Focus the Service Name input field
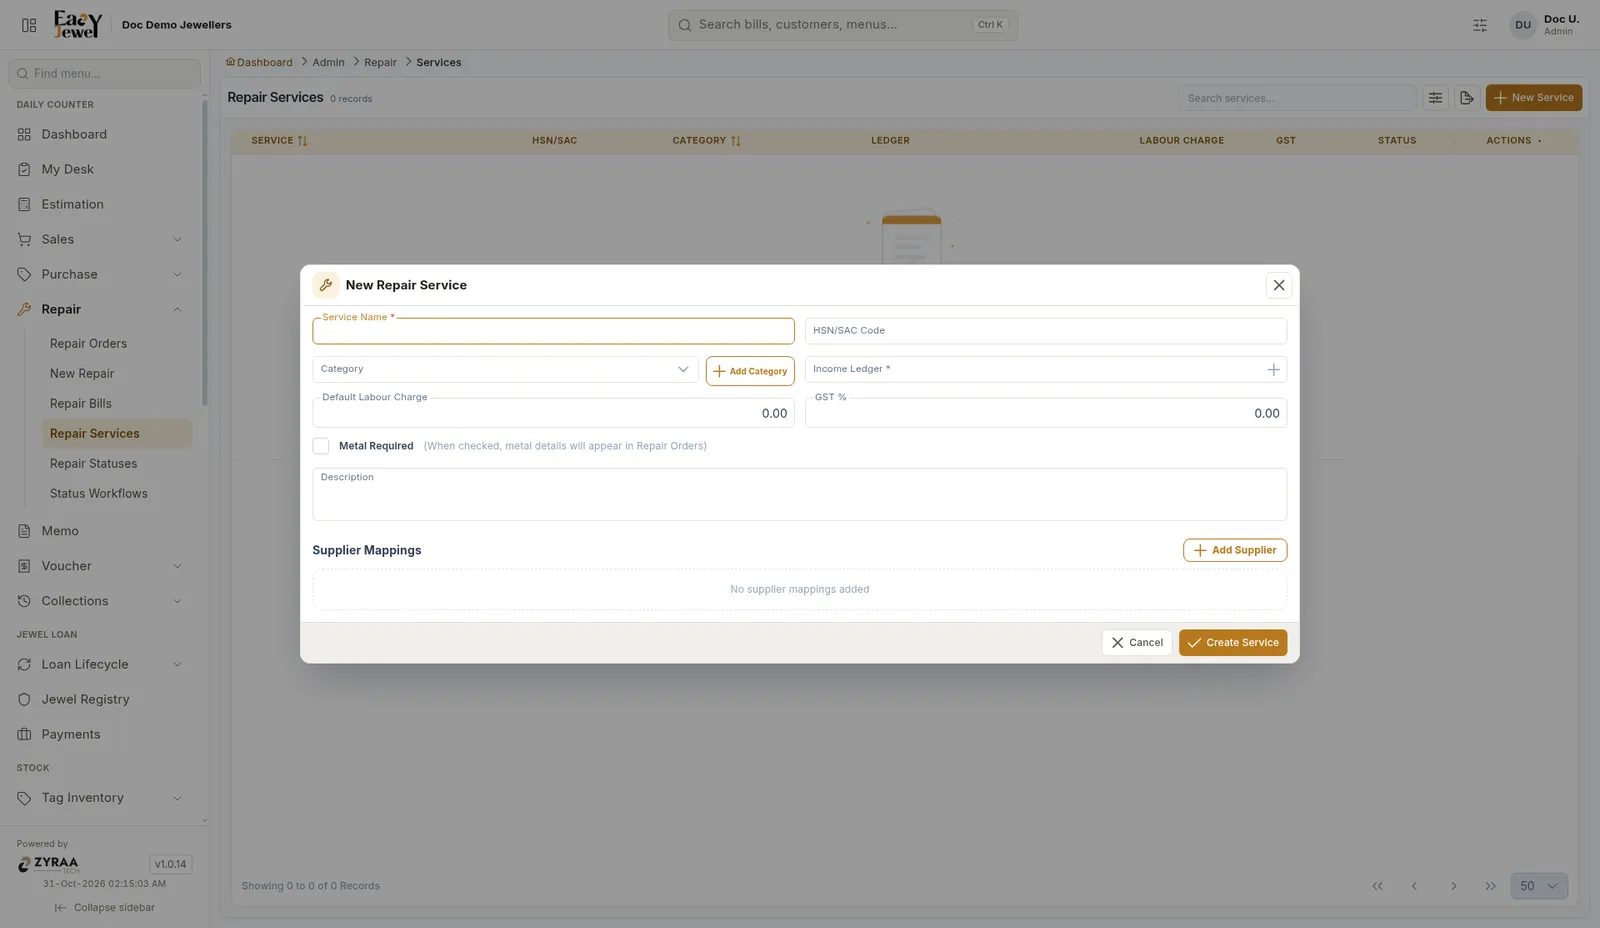Viewport: 1600px width, 928px height. (x=553, y=331)
